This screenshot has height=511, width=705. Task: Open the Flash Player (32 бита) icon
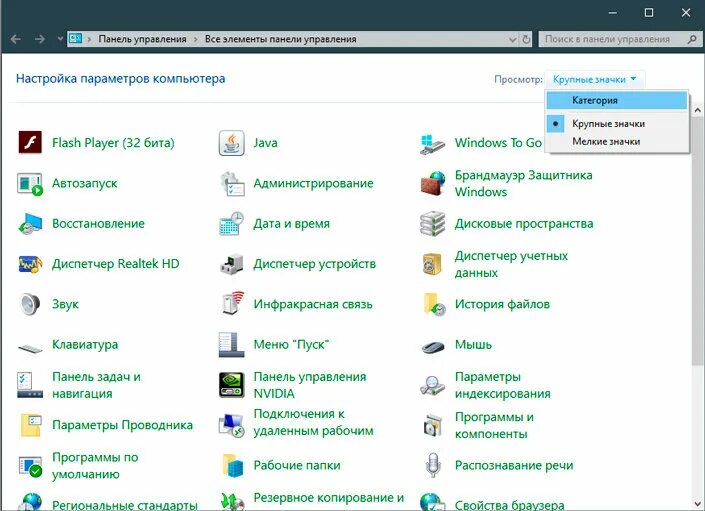[x=30, y=142]
